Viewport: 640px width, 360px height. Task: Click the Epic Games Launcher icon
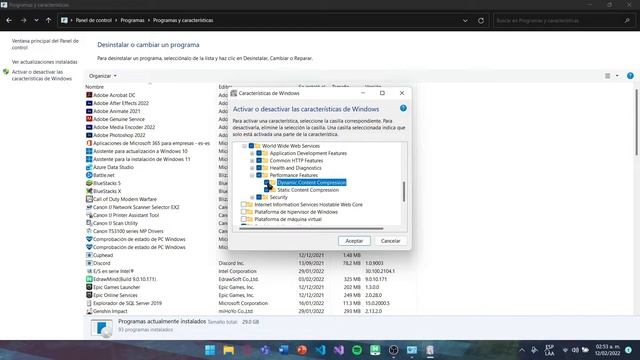(x=89, y=287)
